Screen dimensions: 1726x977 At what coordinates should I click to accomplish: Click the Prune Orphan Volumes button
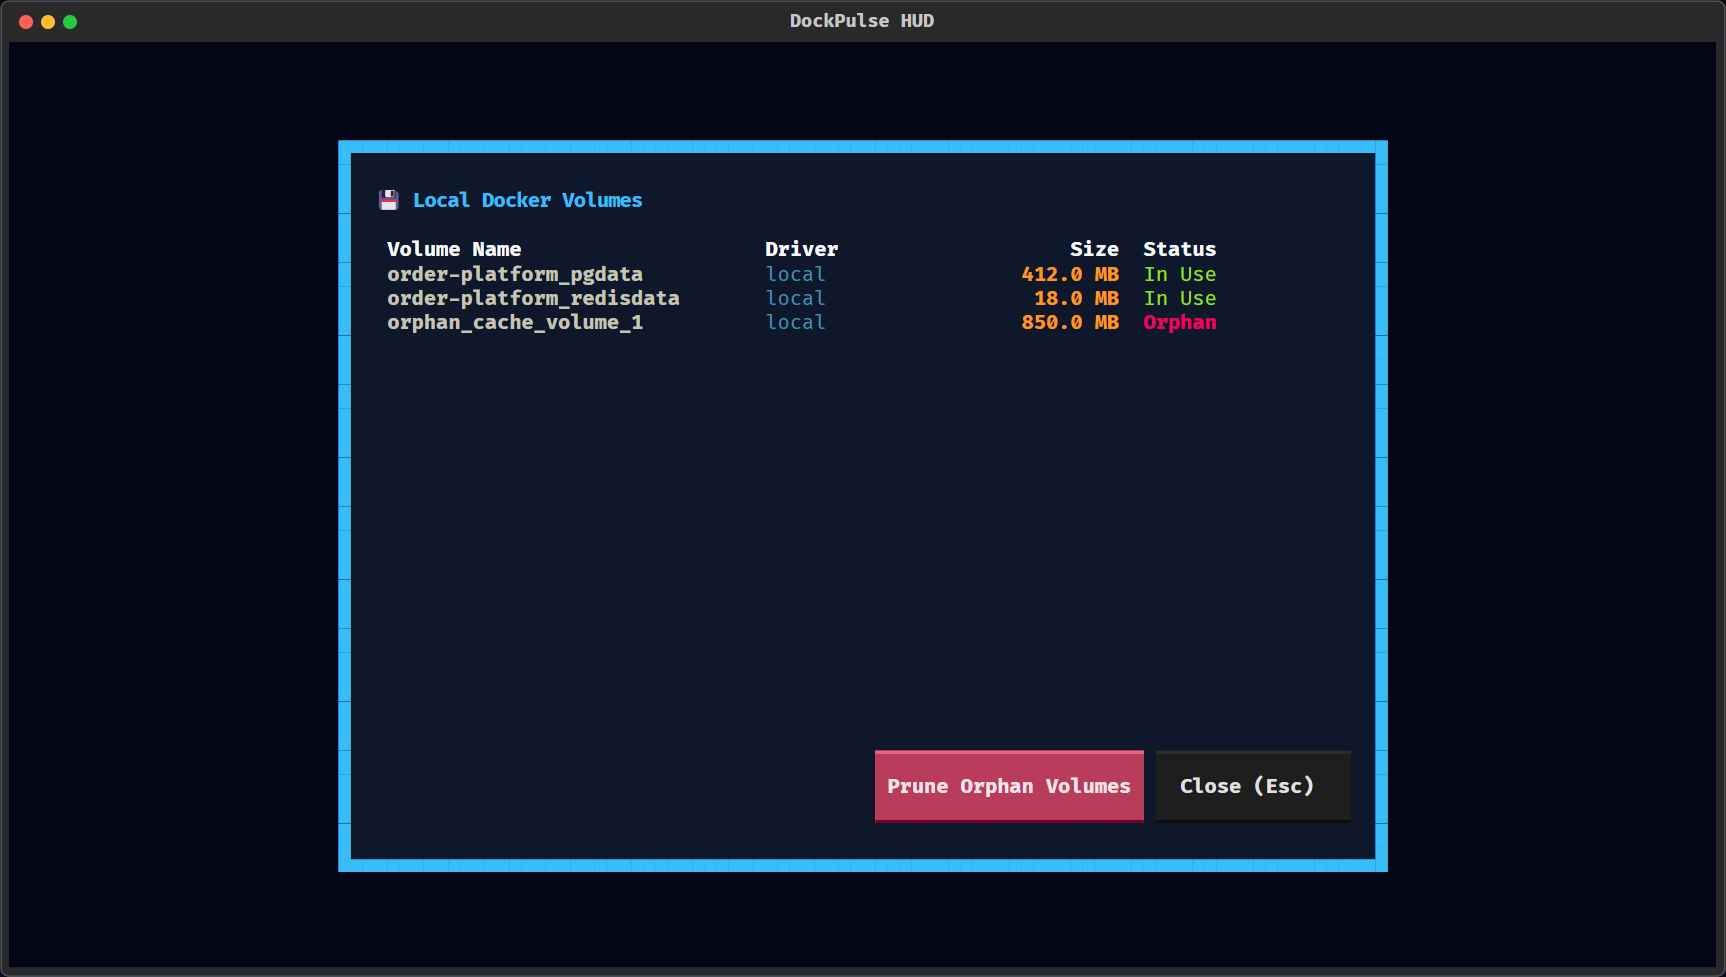point(1009,786)
